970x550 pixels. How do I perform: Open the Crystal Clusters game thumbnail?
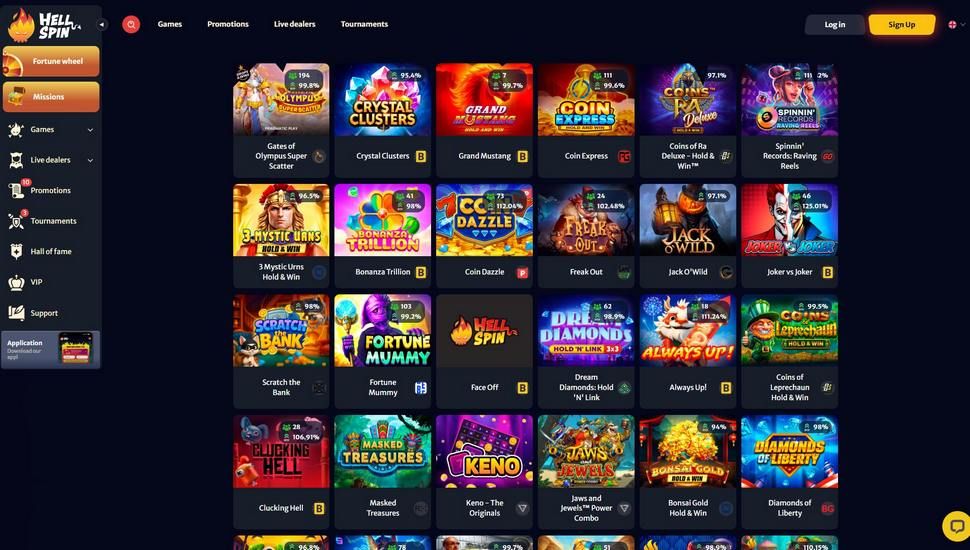[x=382, y=100]
